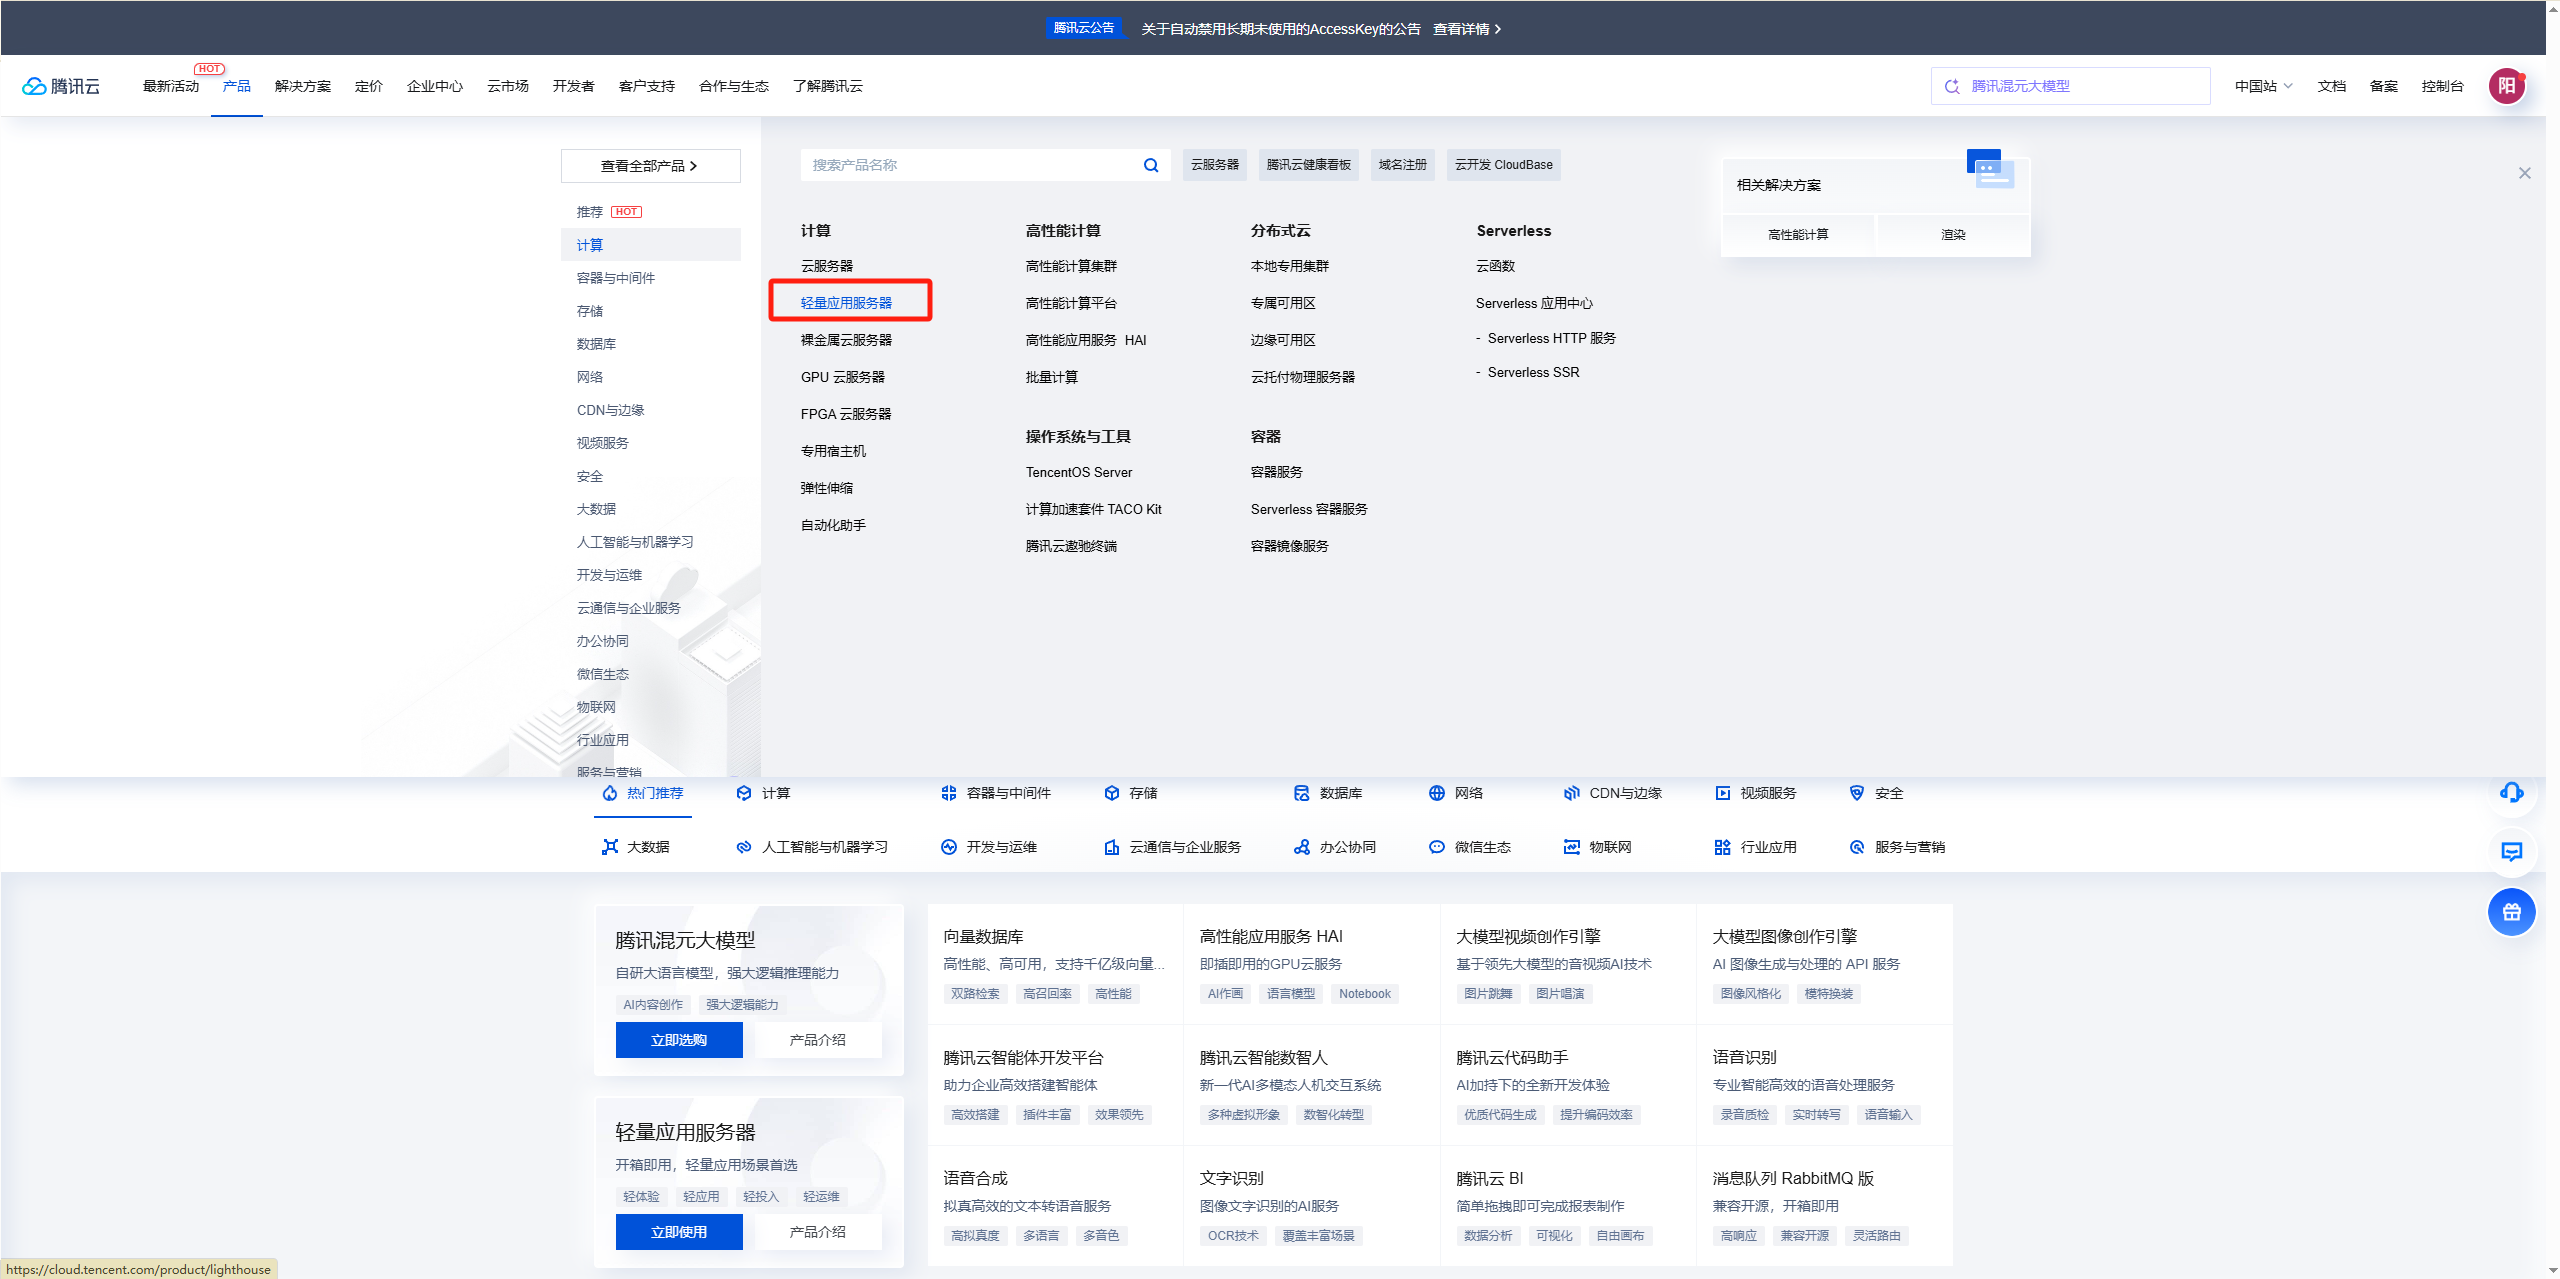Click the Tencent Cloud logo
This screenshot has height=1279, width=2560.
[62, 86]
